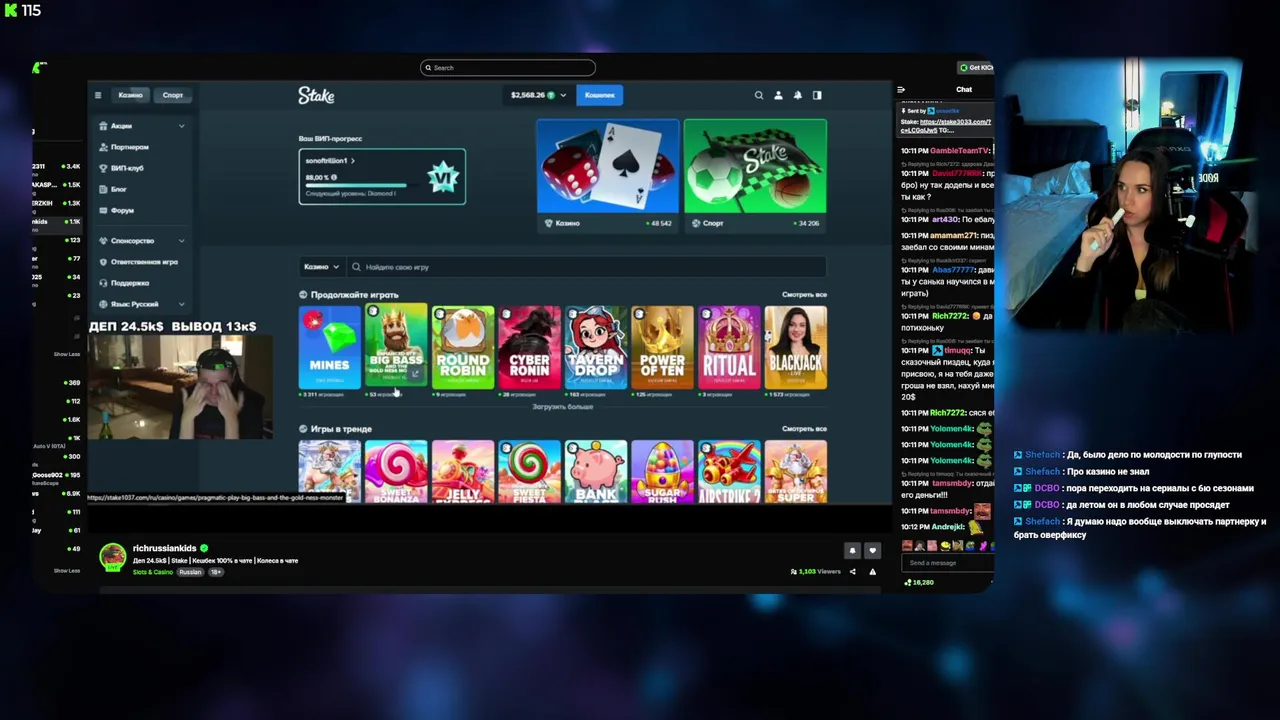The height and width of the screenshot is (720, 1280).
Task: Open the Sweet Bonanza game thumbnail
Action: pyautogui.click(x=396, y=471)
